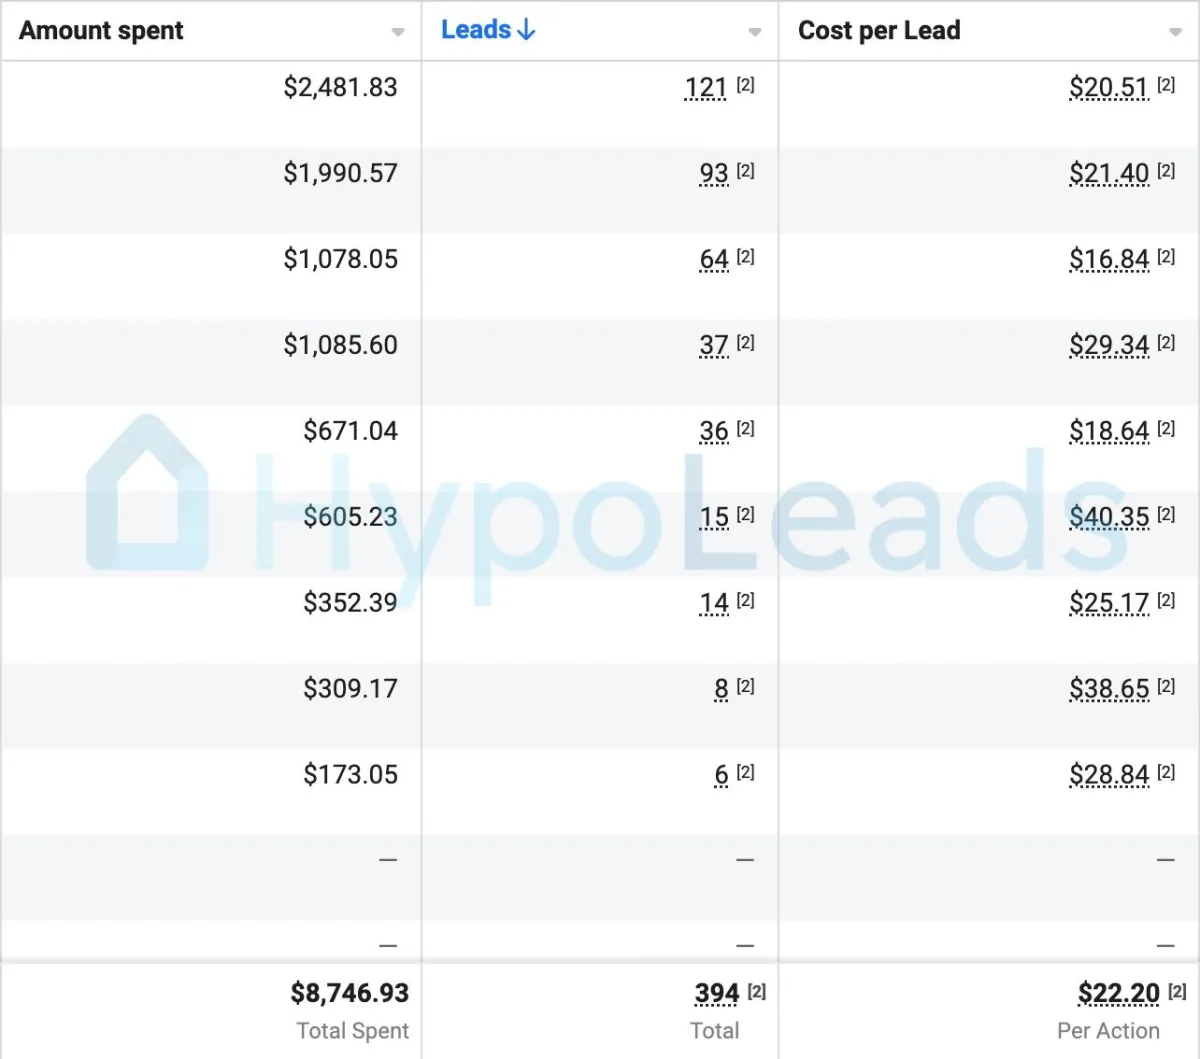Click footnote [2] icon beside 8 leads
The height and width of the screenshot is (1059, 1200).
[x=745, y=687]
